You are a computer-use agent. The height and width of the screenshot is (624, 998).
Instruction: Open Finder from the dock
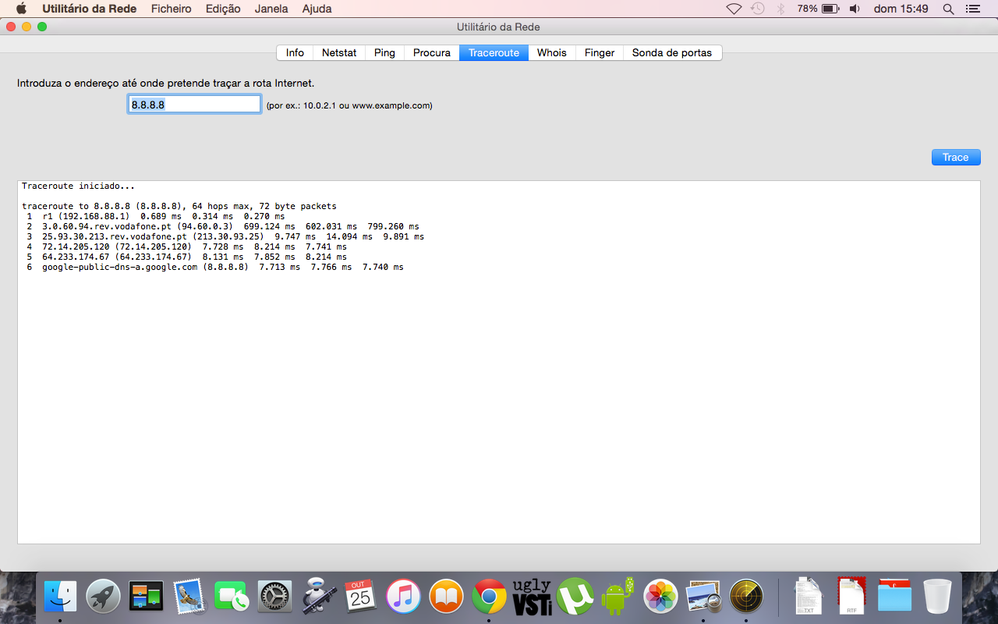click(60, 596)
